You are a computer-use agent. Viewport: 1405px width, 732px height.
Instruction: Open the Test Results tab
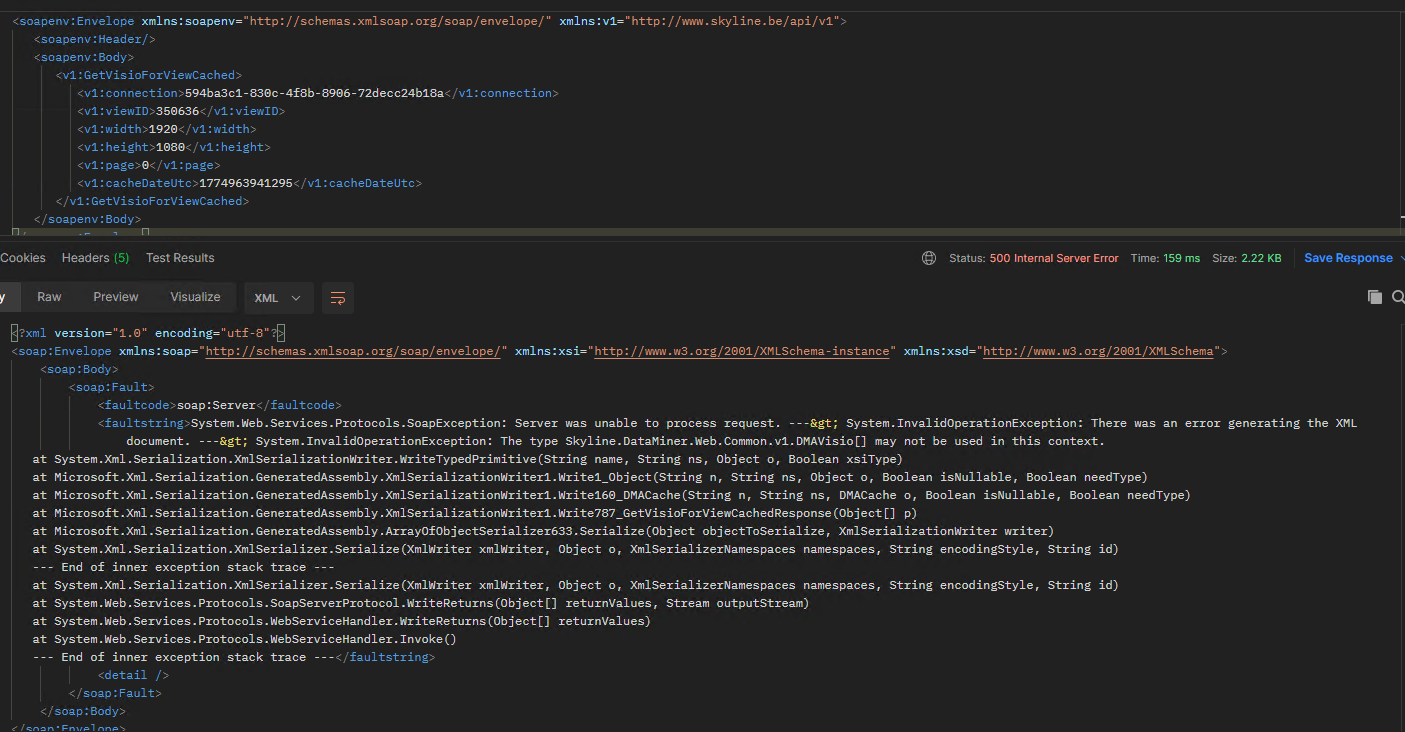180,258
